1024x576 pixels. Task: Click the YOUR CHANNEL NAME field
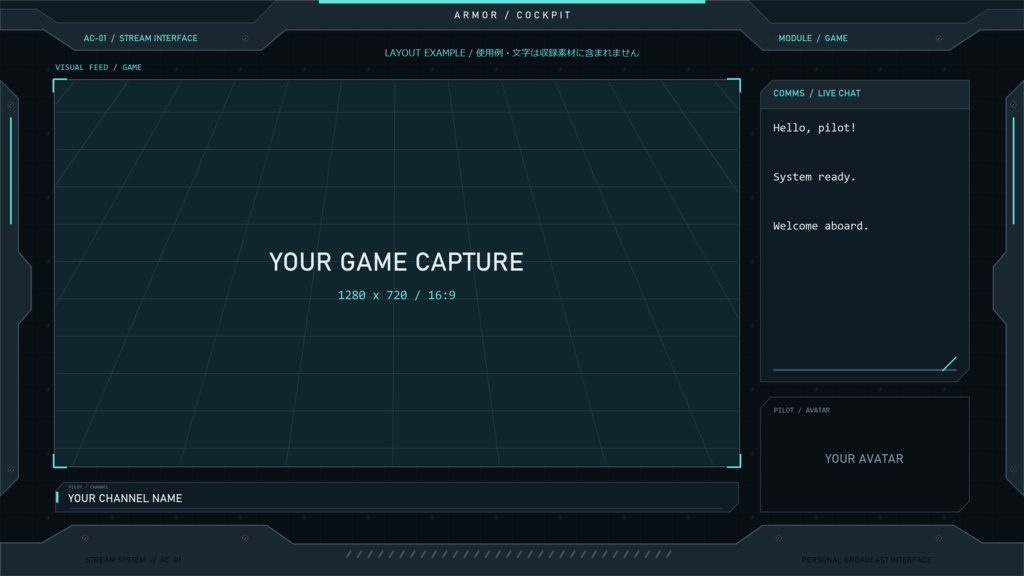point(397,498)
